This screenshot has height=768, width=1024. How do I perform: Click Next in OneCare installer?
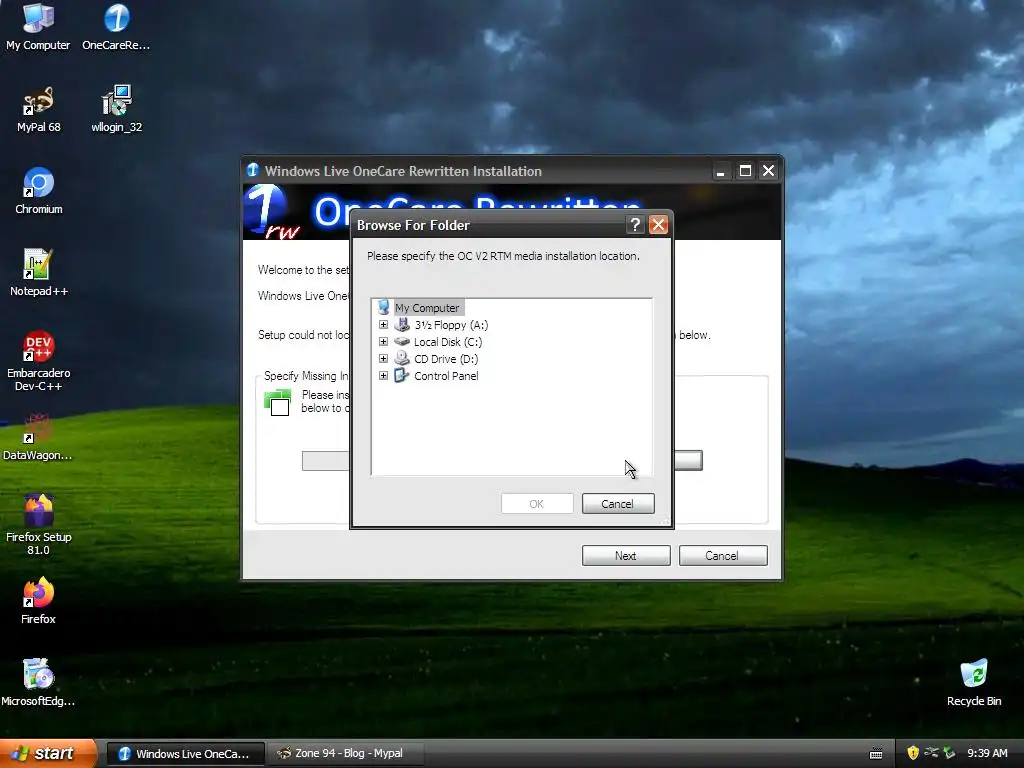point(626,556)
